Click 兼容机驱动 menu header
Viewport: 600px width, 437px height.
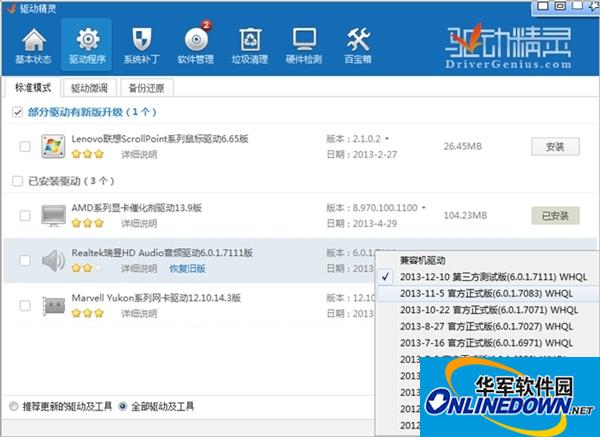coord(422,261)
